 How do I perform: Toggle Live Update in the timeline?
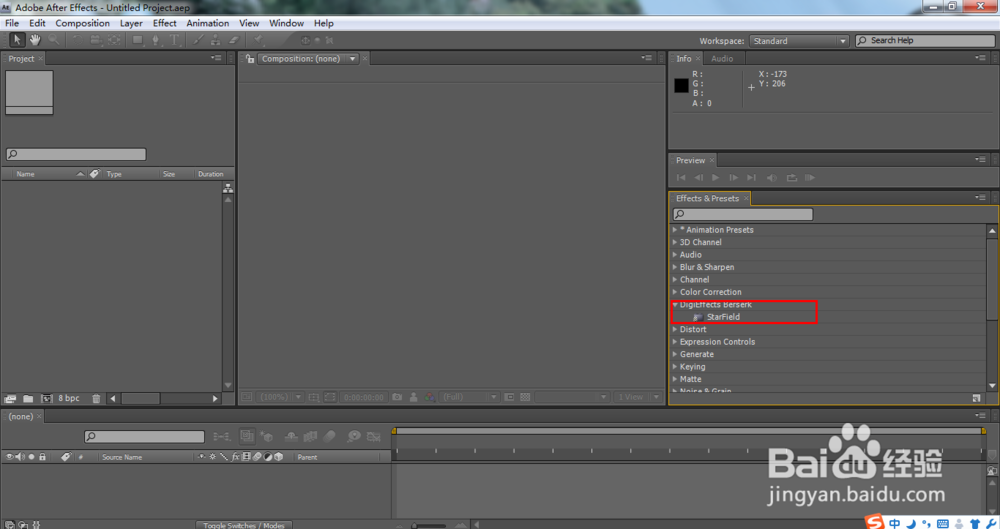click(247, 436)
